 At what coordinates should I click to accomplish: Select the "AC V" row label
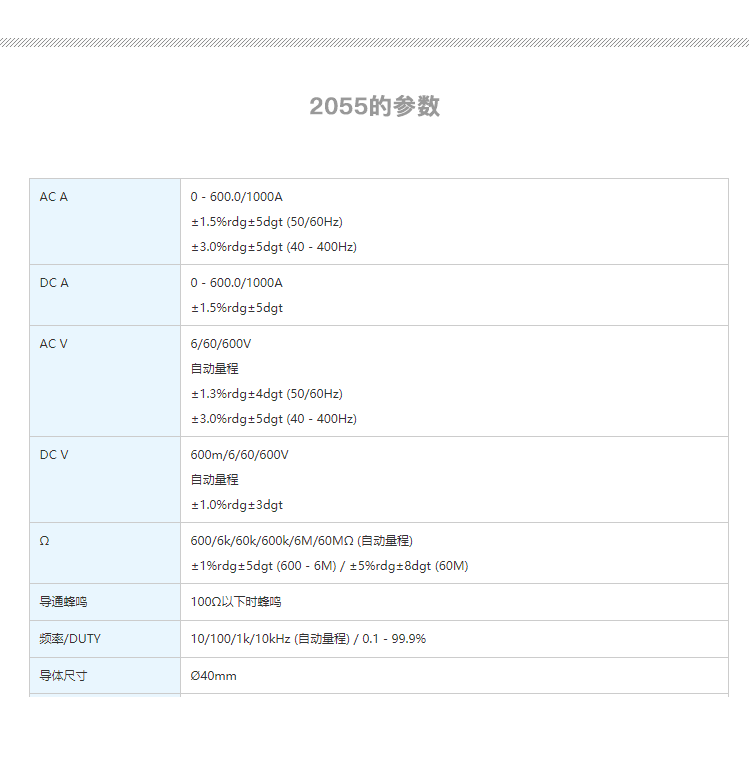[53, 344]
